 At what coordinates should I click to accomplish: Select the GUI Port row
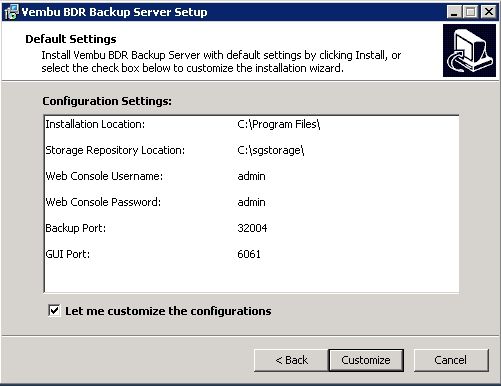pyautogui.click(x=251, y=254)
